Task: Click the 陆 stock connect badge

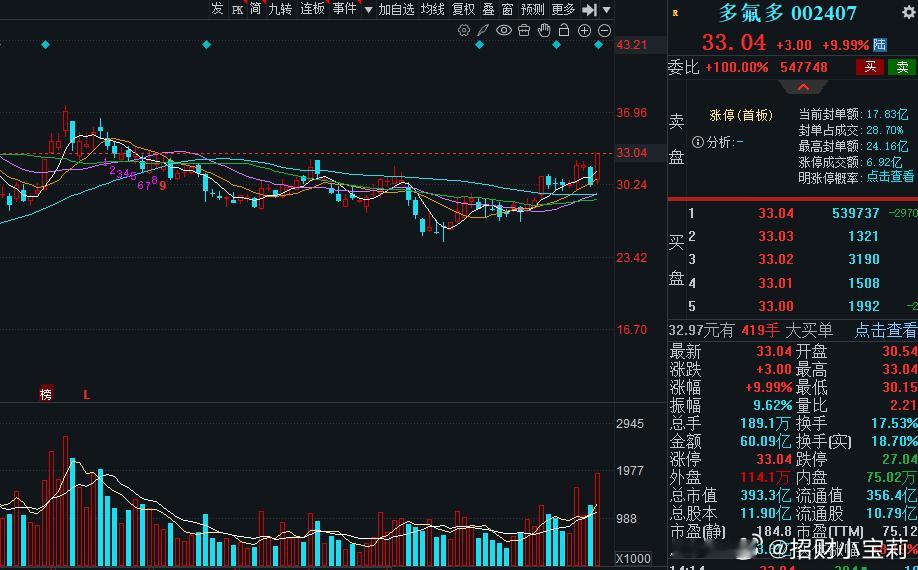Action: pos(880,44)
